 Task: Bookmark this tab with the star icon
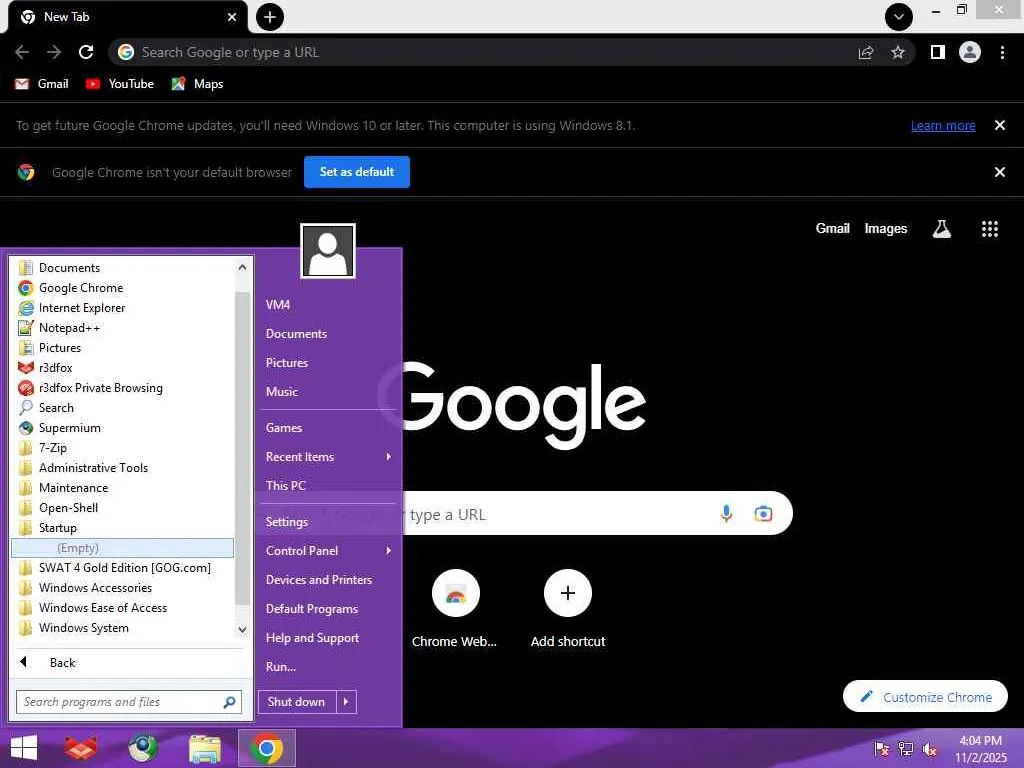coord(898,52)
